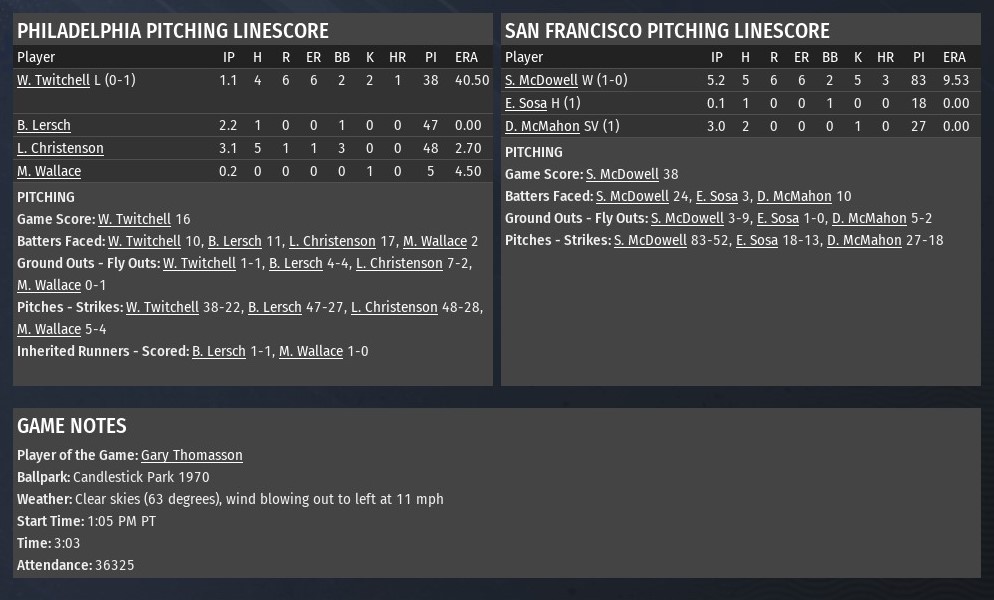Open W. Twitchell in Philadelphia linescore table
The height and width of the screenshot is (600, 994).
[53, 80]
